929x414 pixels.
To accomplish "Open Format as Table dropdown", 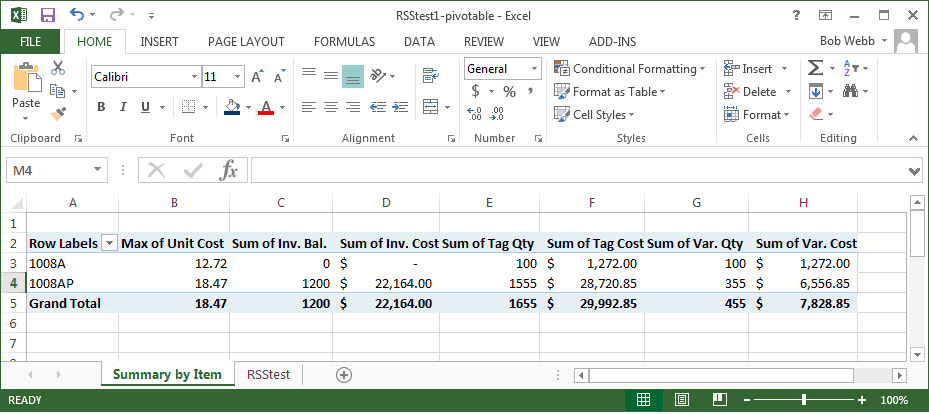I will click(x=610, y=91).
